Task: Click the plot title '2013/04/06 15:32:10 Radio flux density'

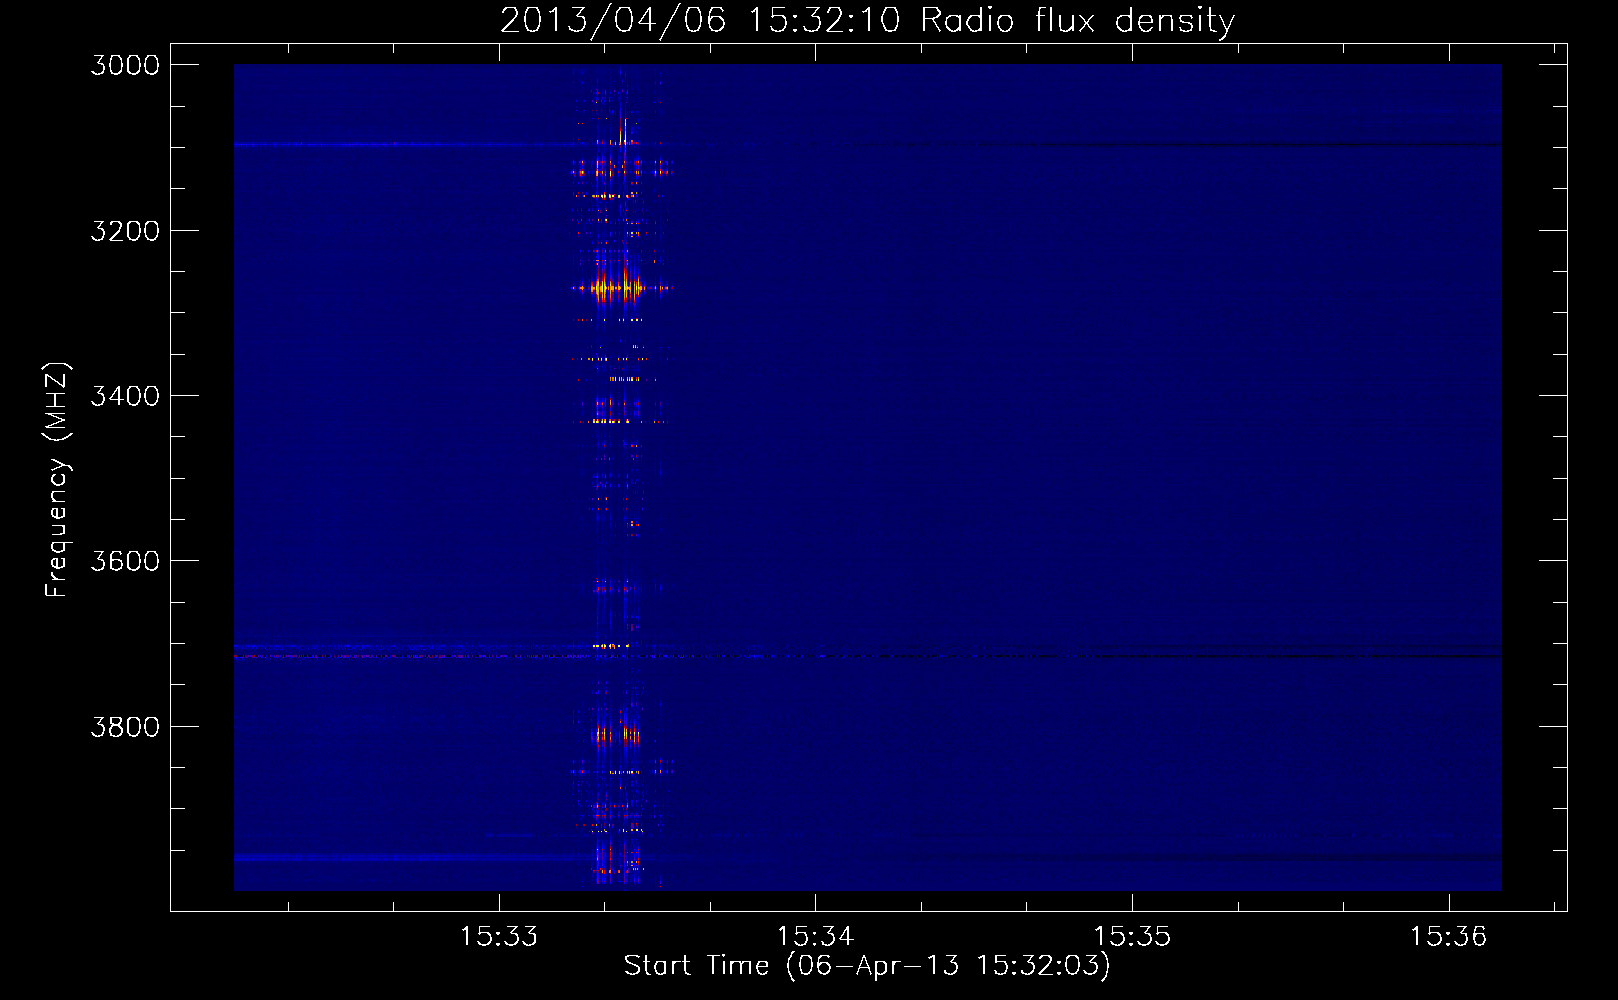Action: point(867,20)
